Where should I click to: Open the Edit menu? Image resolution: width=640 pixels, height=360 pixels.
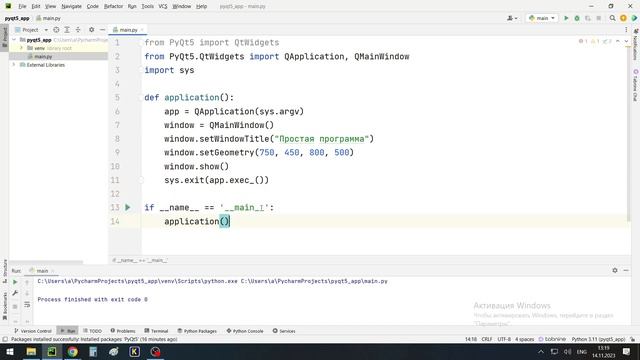(36, 6)
